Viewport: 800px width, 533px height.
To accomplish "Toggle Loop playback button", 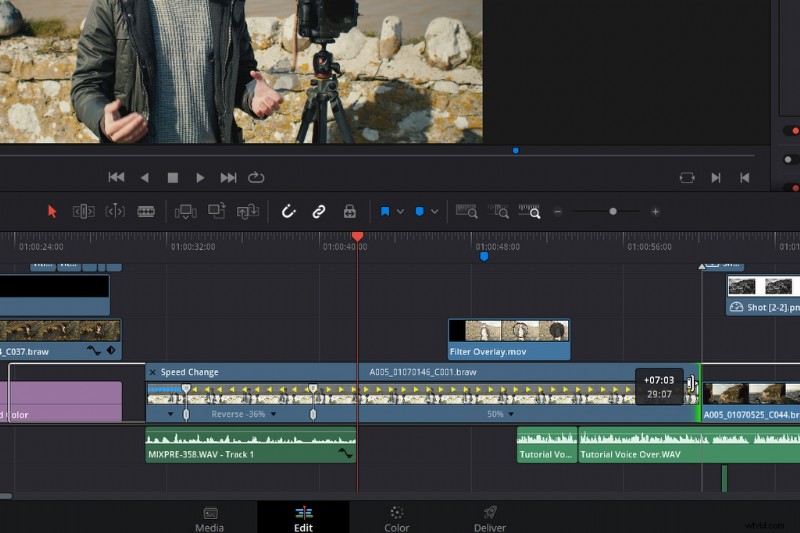I will (256, 177).
